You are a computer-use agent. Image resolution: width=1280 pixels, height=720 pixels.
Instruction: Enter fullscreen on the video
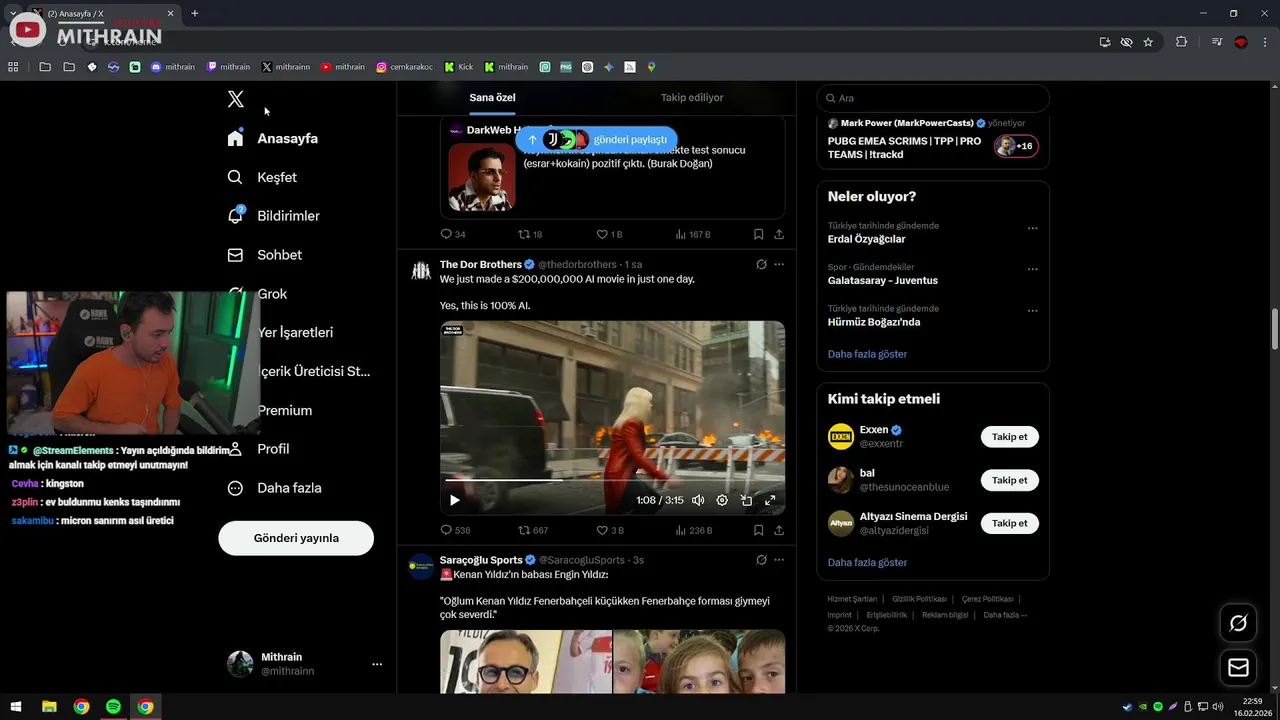coord(770,500)
